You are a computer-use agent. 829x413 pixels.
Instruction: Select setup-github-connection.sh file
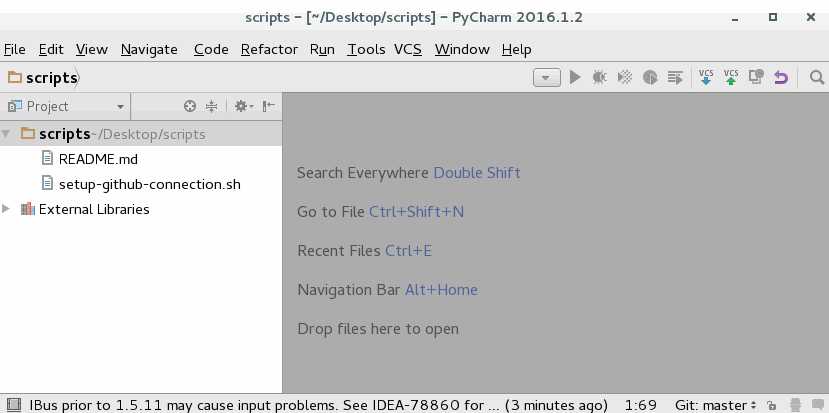coord(150,184)
